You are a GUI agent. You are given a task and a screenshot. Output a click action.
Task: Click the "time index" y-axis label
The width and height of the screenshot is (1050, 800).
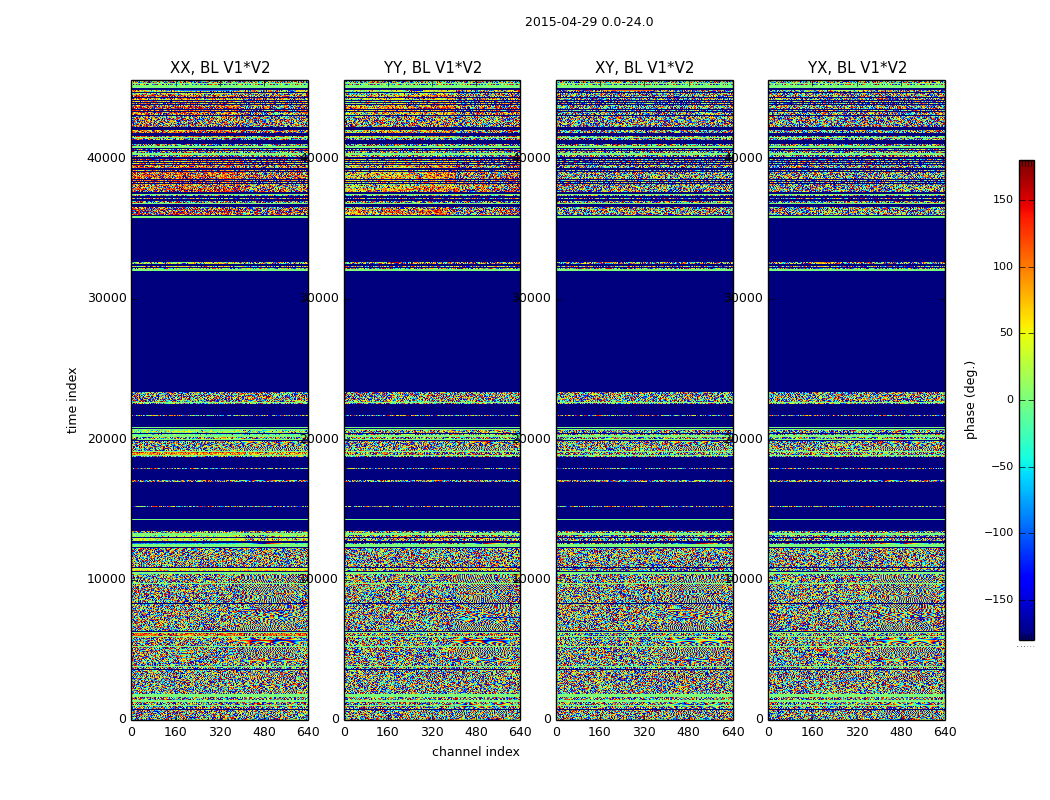pyautogui.click(x=72, y=400)
